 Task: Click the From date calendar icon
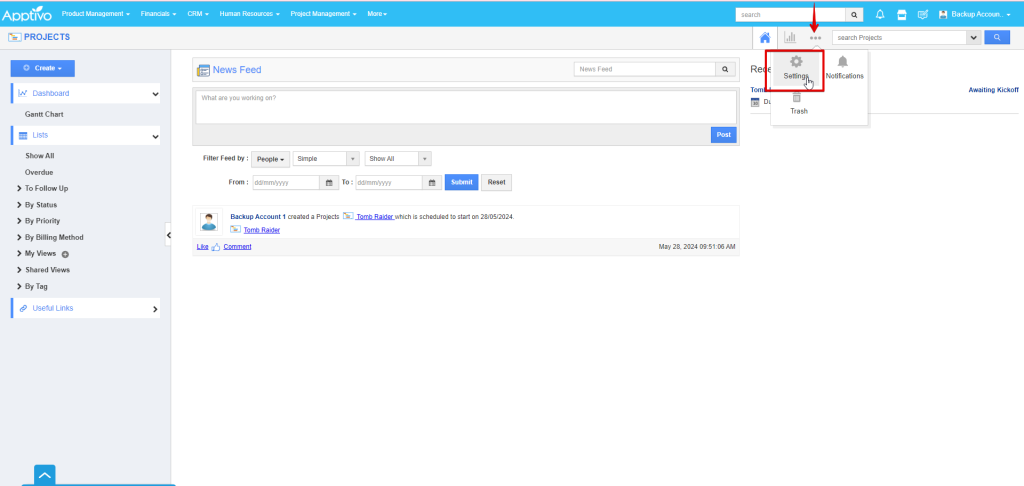(330, 183)
